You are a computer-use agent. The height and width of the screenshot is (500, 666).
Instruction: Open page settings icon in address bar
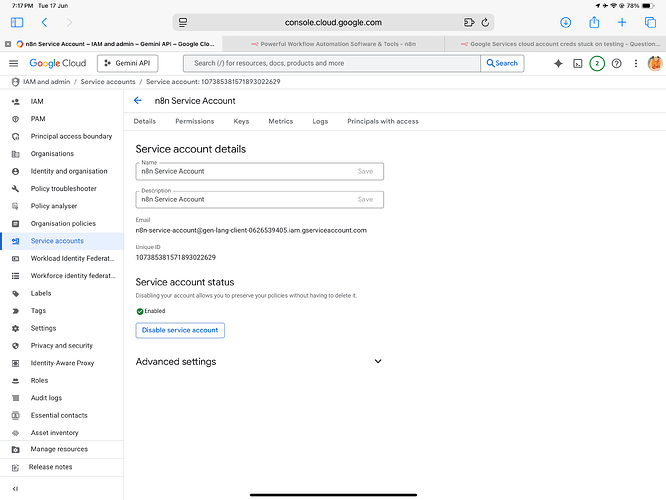coord(183,23)
